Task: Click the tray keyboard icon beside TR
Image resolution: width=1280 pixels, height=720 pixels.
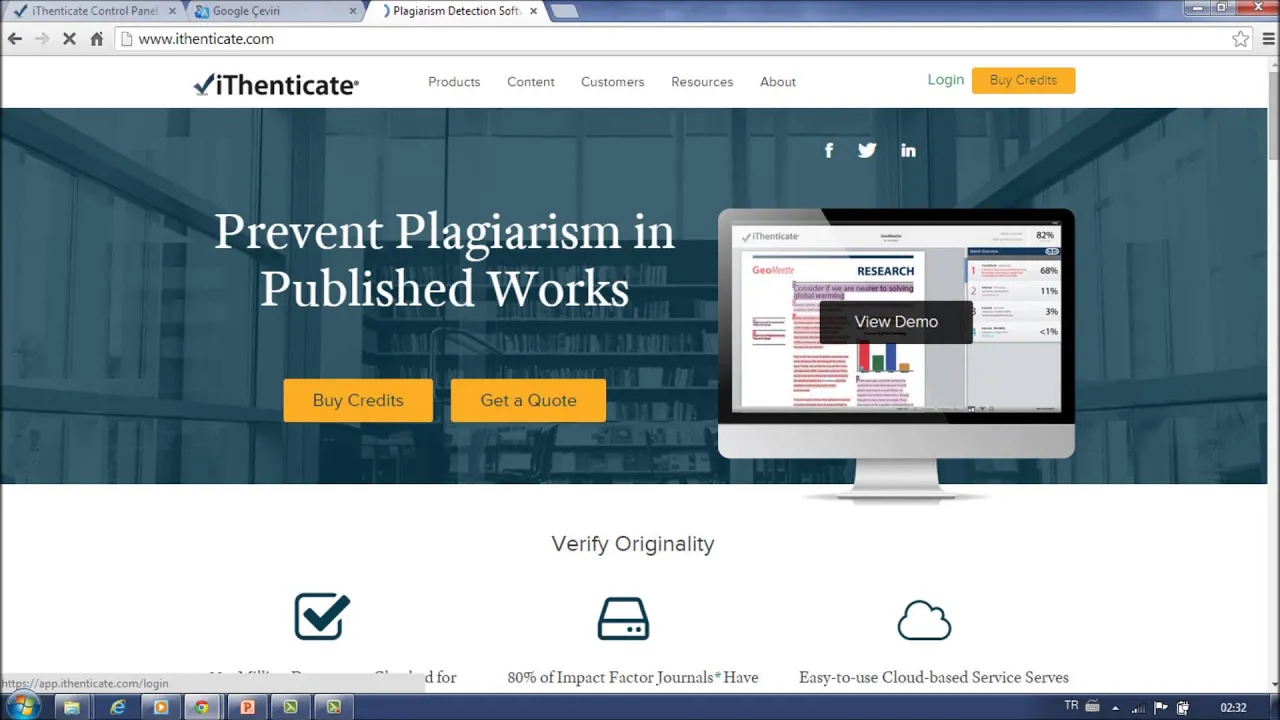Action: tap(1093, 707)
